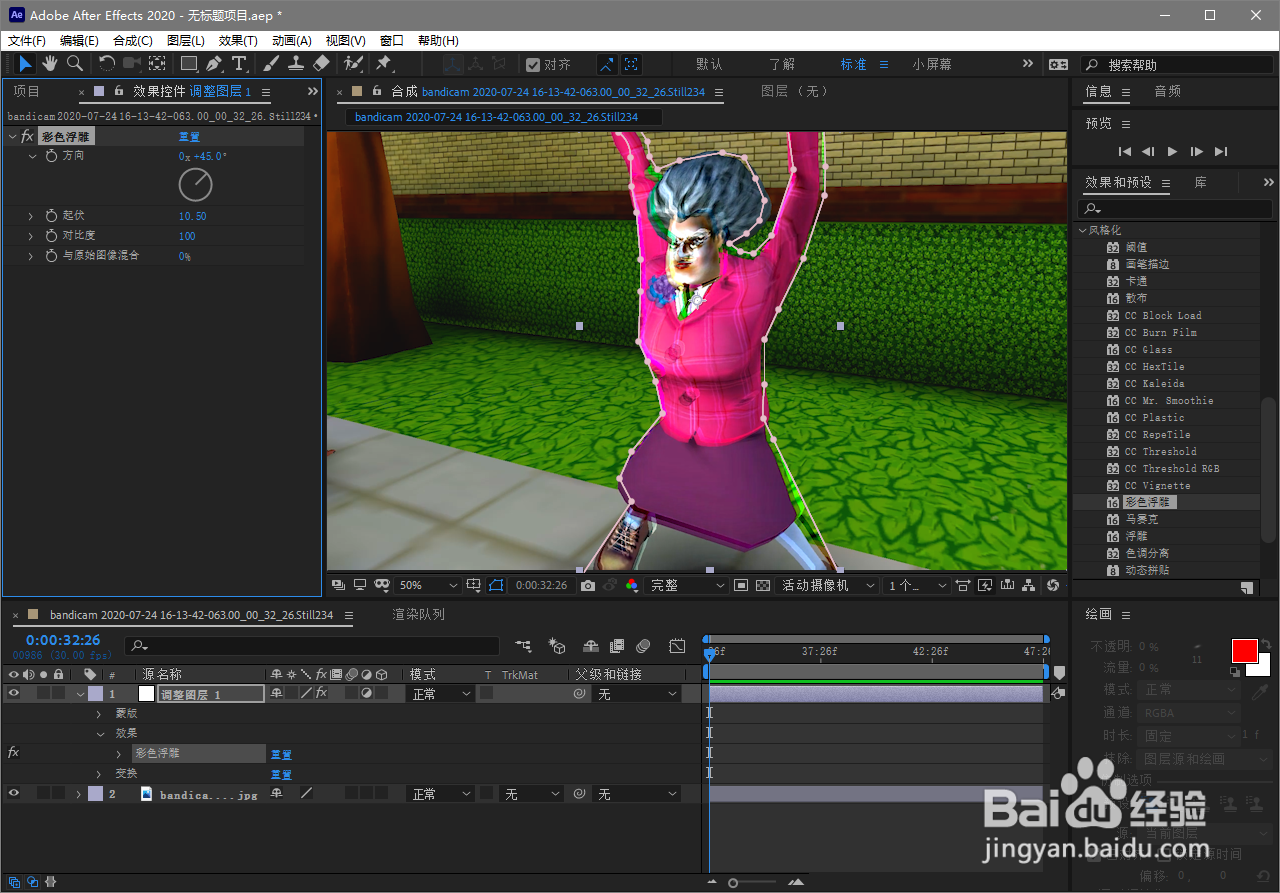Toggle frame blending for the timeline
The height and width of the screenshot is (893, 1280).
617,647
